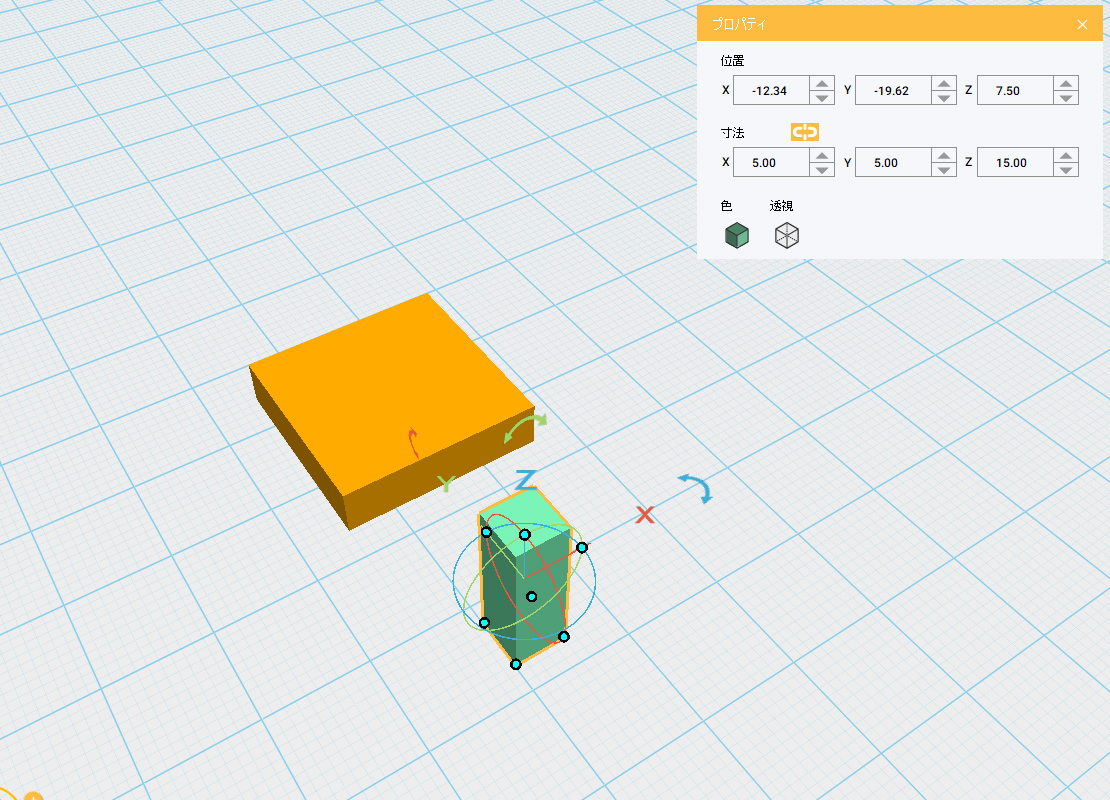Screen dimensions: 1110x800
Task: Decrease position Y with the down arrow
Action: point(944,98)
